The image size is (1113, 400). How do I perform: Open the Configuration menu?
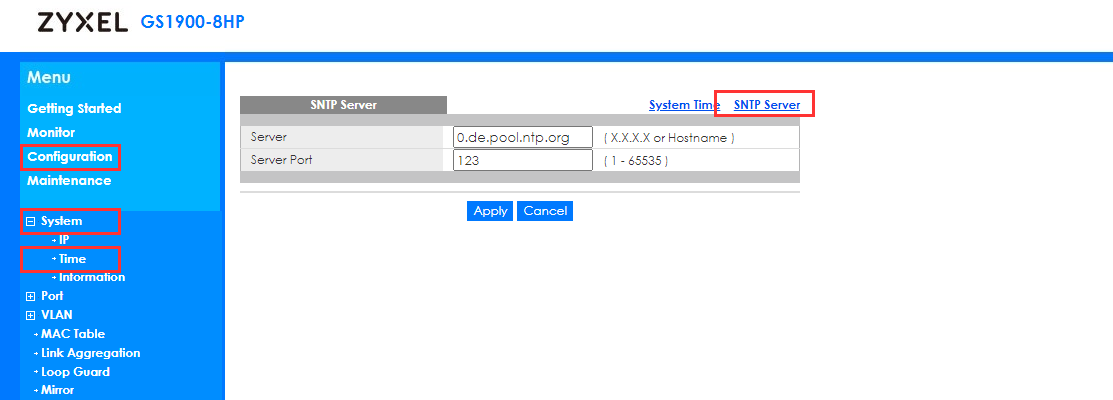click(x=70, y=157)
